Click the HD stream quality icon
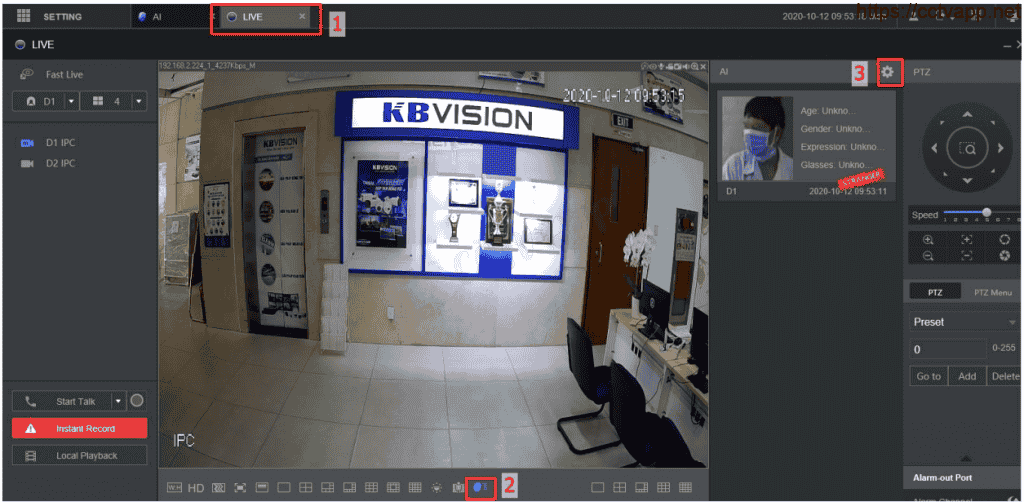This screenshot has height=502, width=1024. tap(196, 487)
